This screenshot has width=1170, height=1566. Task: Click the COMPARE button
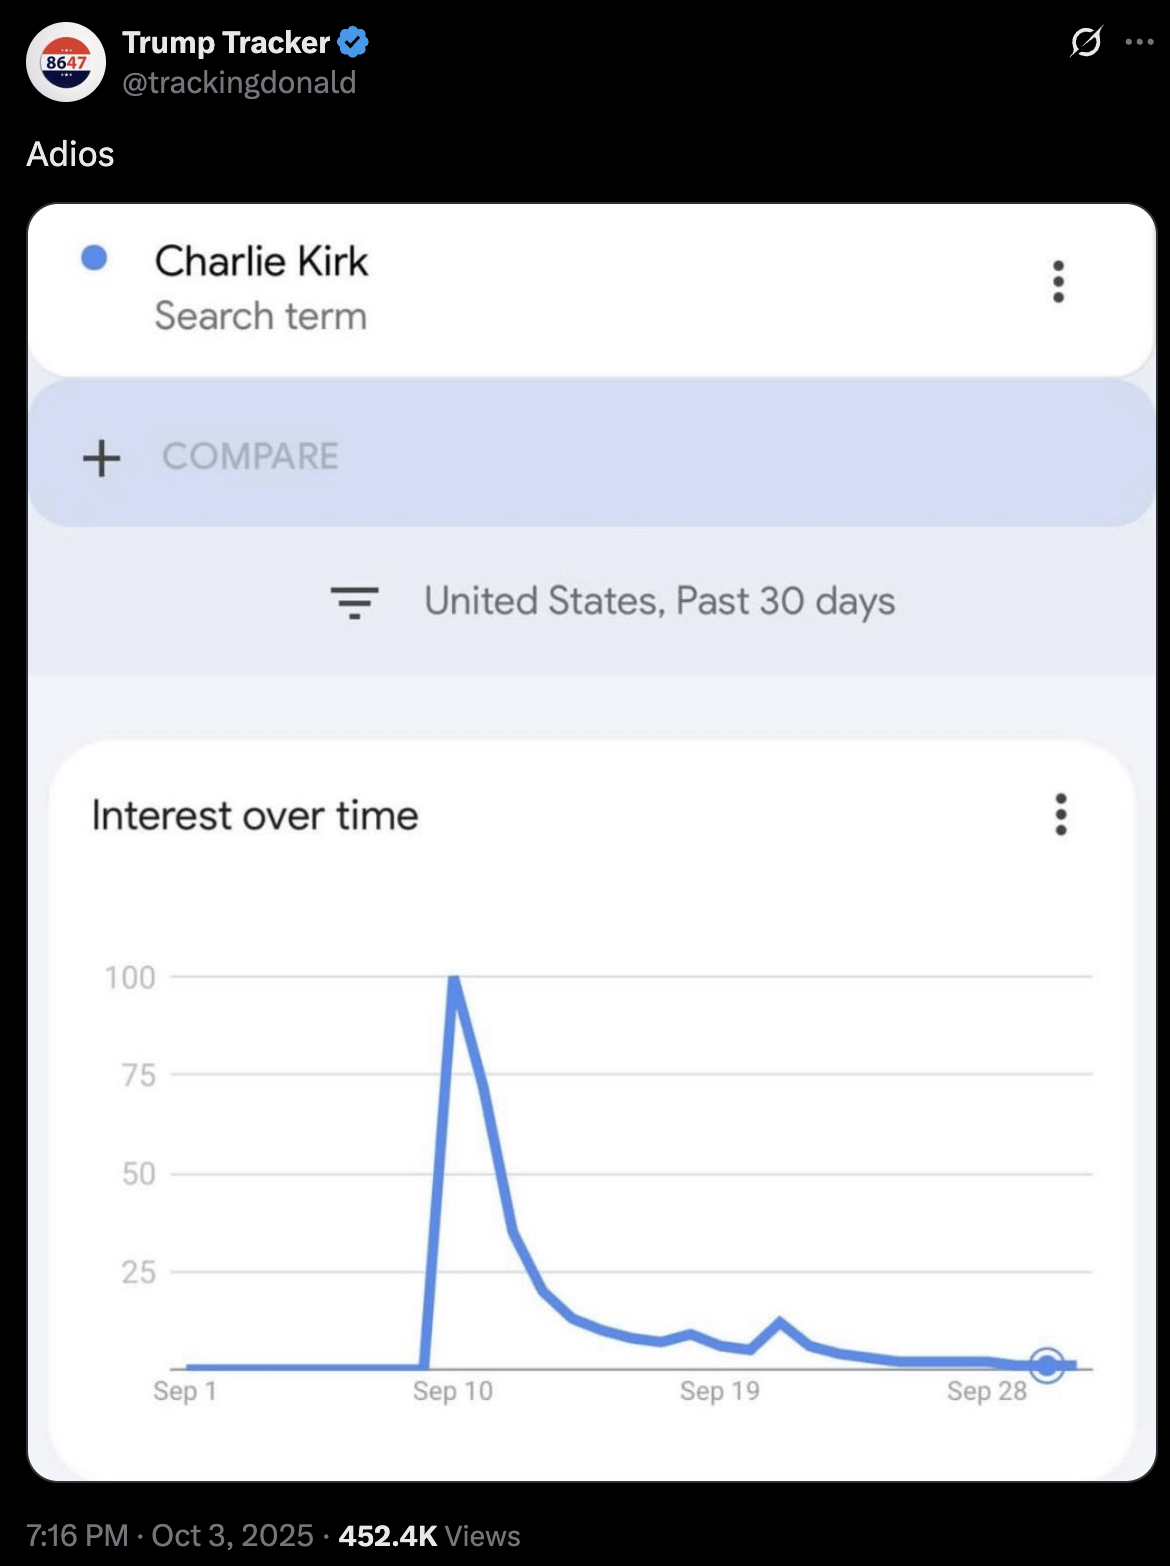tap(250, 457)
